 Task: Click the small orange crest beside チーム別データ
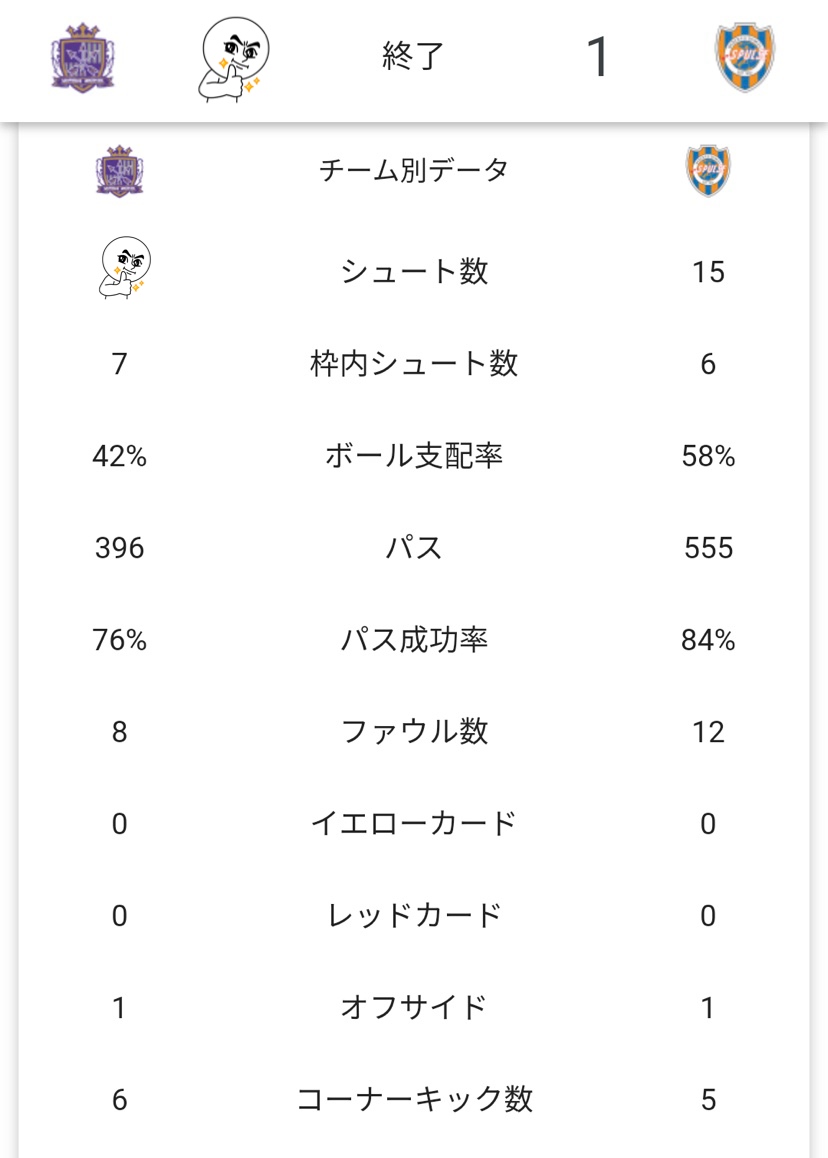(x=708, y=170)
